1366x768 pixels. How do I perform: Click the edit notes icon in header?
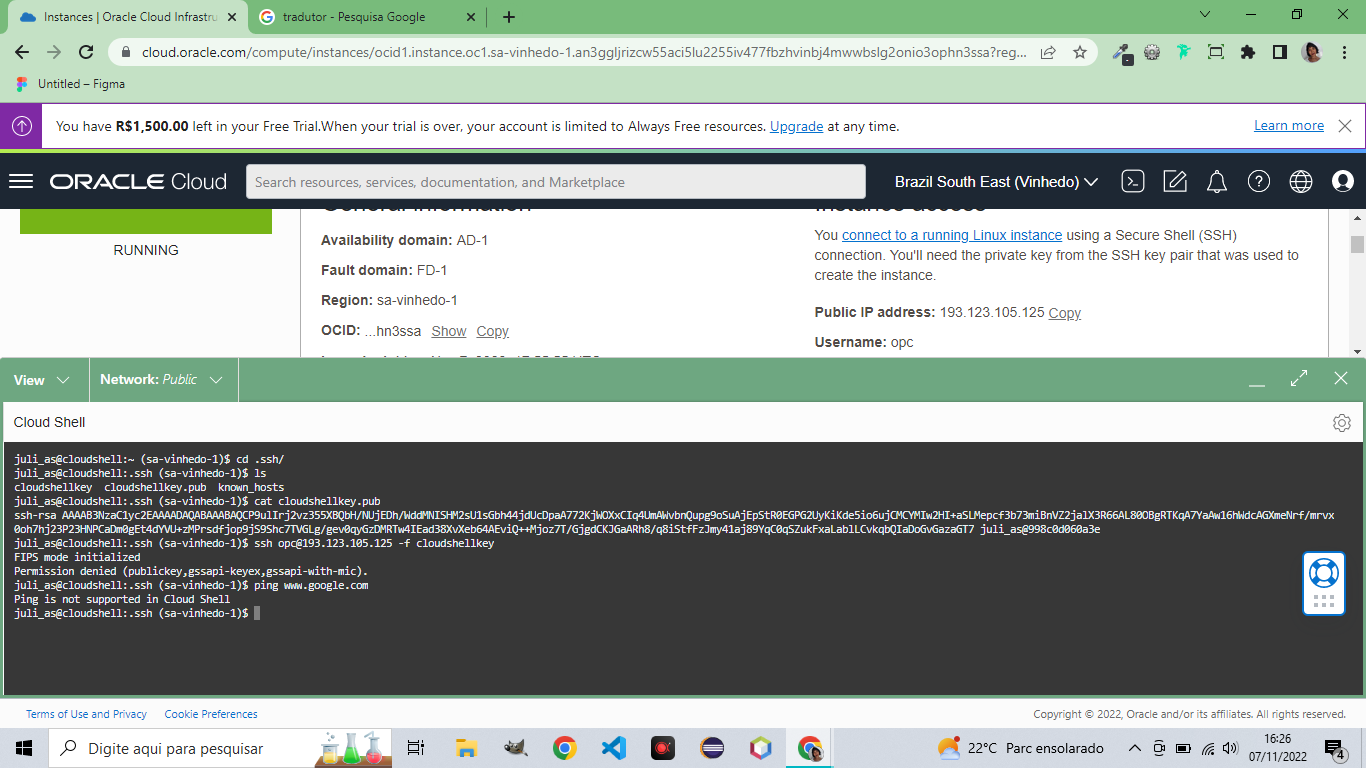(x=1175, y=181)
